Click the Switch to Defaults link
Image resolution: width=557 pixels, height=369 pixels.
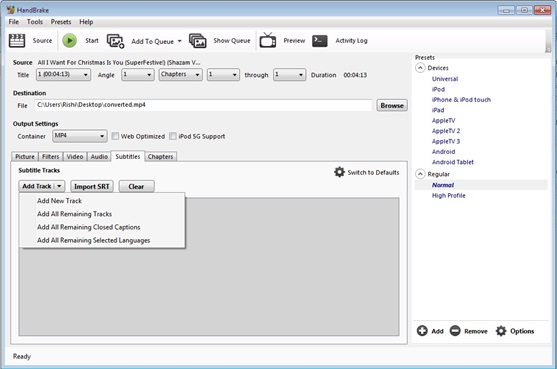(x=373, y=173)
